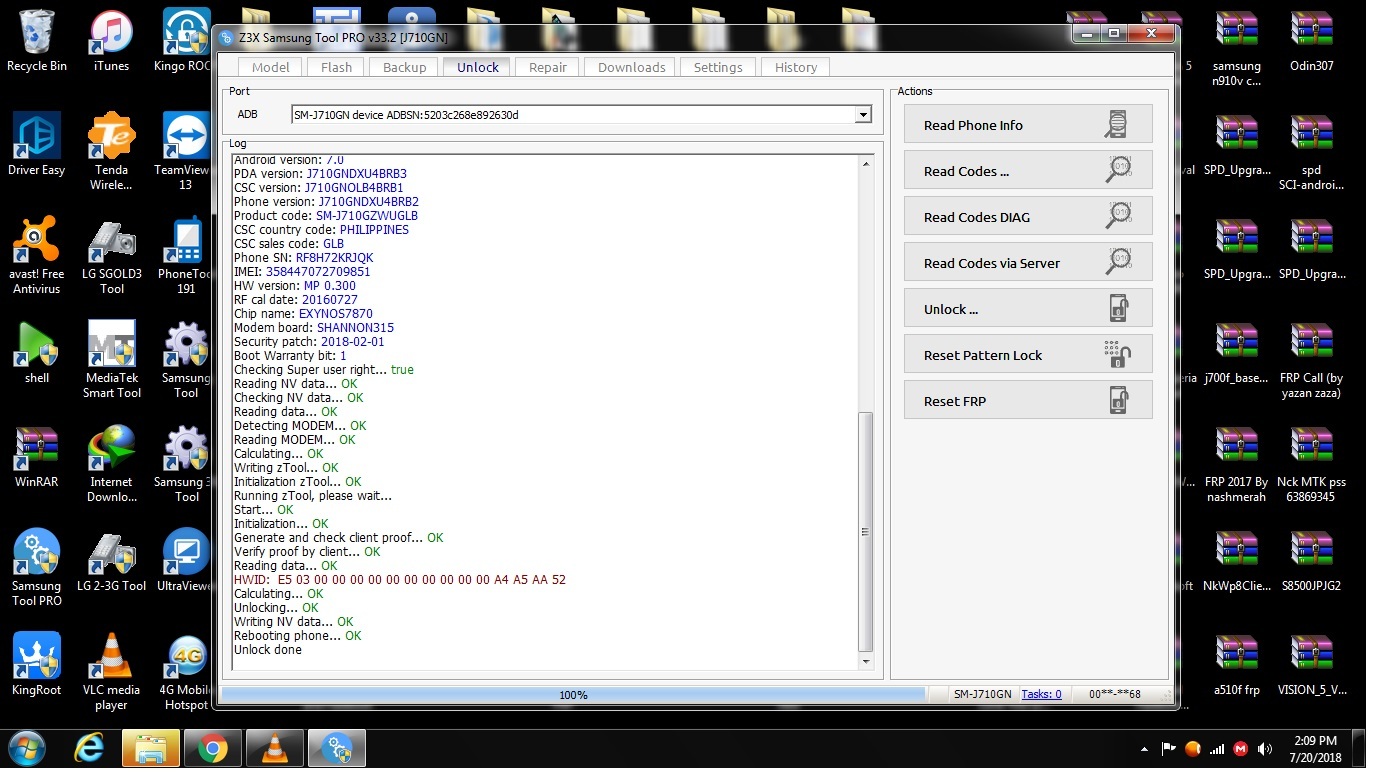This screenshot has width=1376, height=783.
Task: Switch to the Backup tab
Action: pos(404,67)
